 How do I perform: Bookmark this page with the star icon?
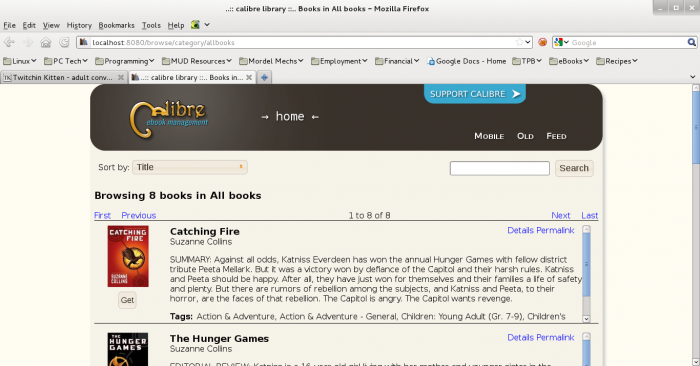tap(519, 42)
